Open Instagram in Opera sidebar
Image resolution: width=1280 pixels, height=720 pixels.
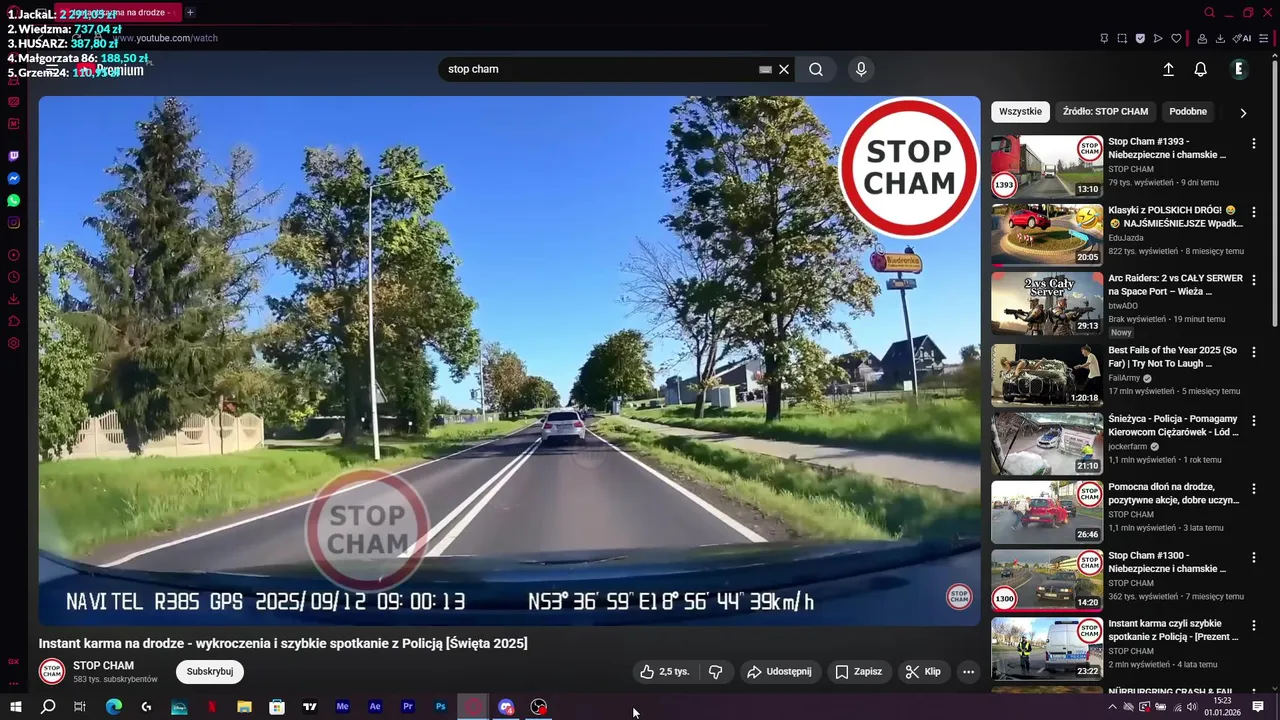coord(14,223)
